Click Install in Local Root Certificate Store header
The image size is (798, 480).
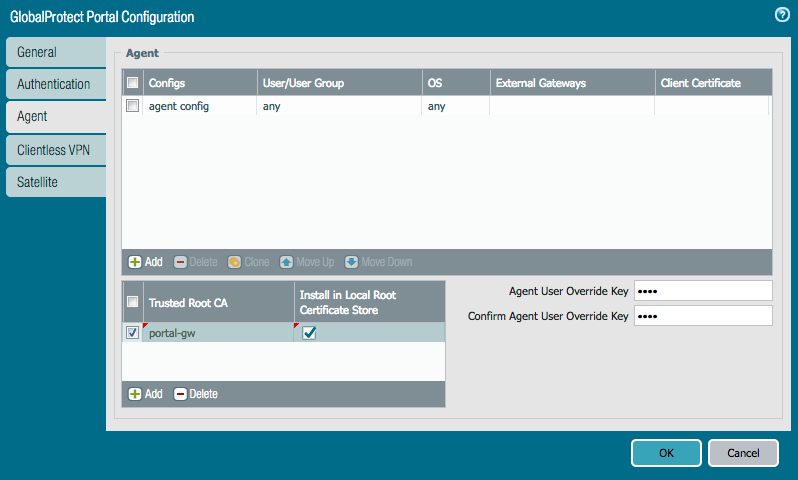click(x=369, y=302)
